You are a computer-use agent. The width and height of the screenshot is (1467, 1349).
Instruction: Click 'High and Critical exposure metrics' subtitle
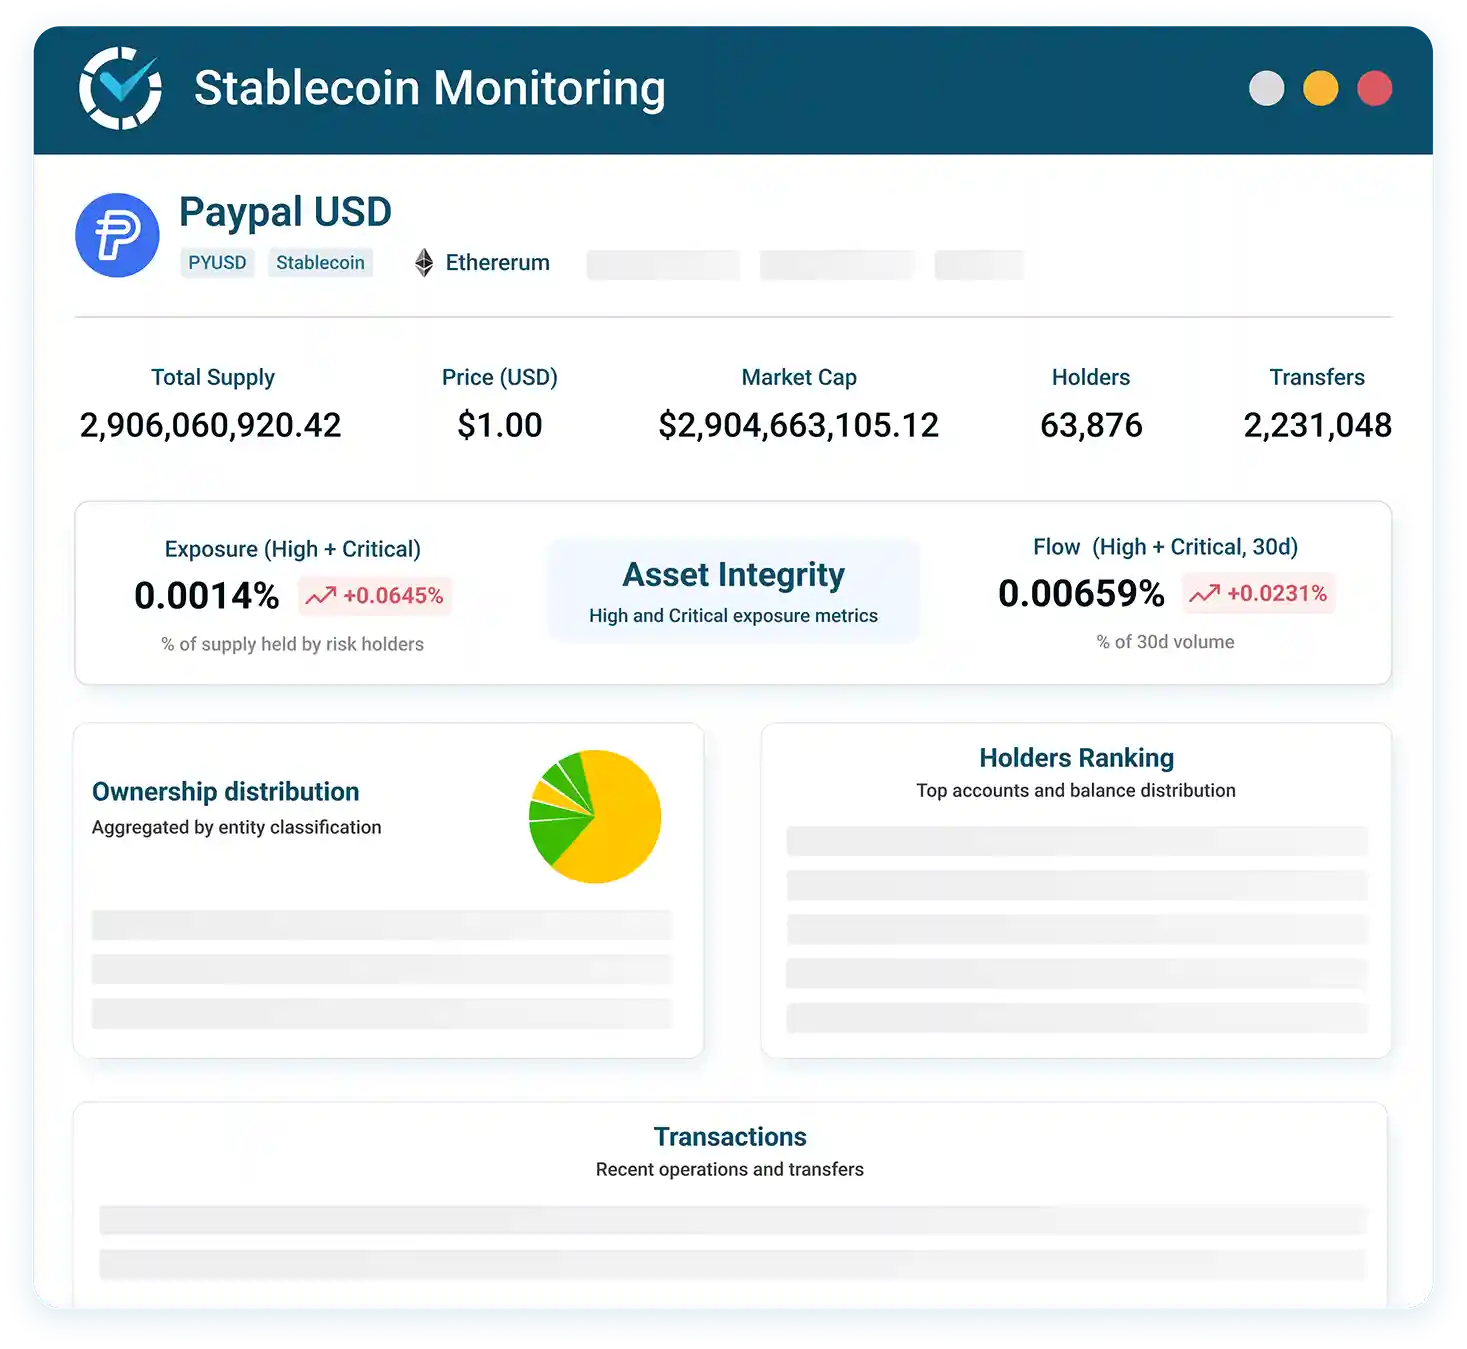(733, 616)
